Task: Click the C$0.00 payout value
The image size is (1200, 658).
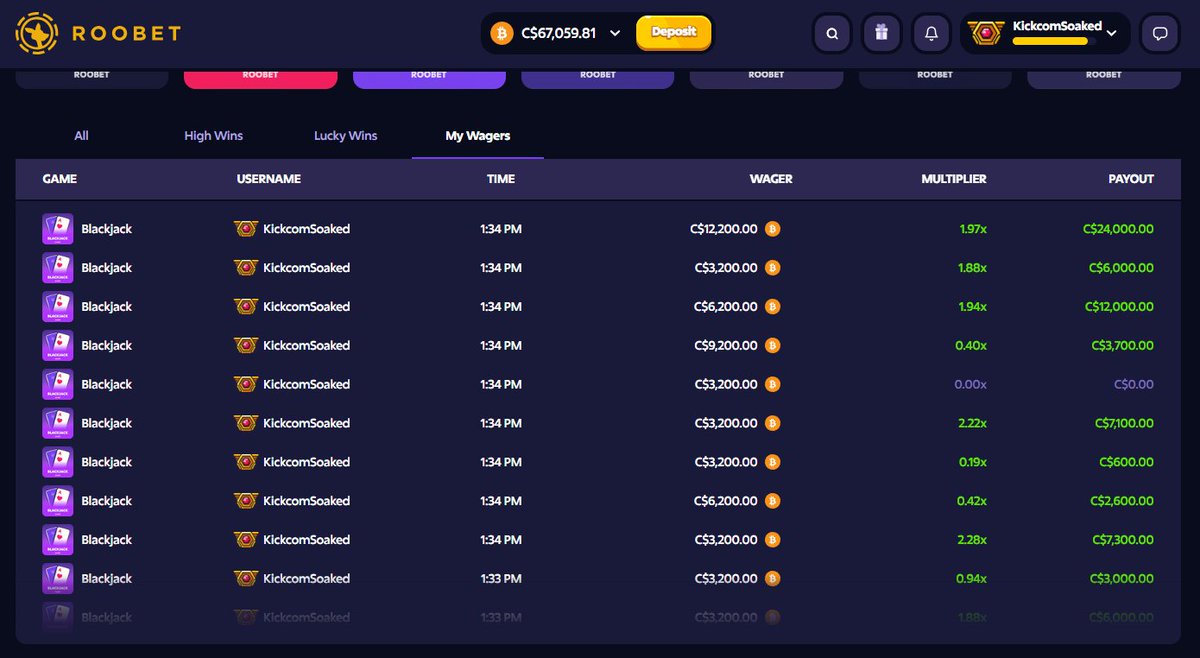Action: click(x=1135, y=385)
